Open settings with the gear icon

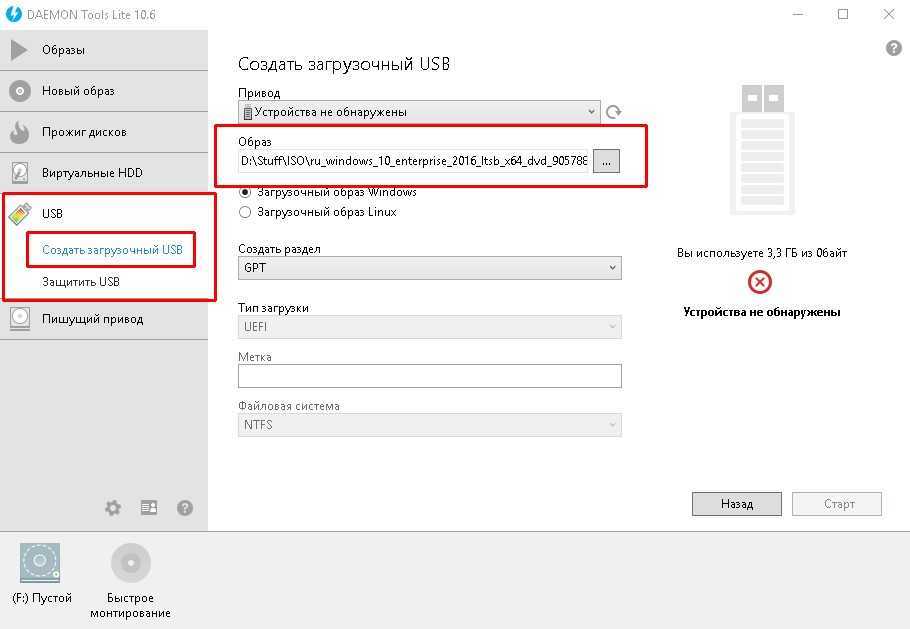tap(113, 508)
